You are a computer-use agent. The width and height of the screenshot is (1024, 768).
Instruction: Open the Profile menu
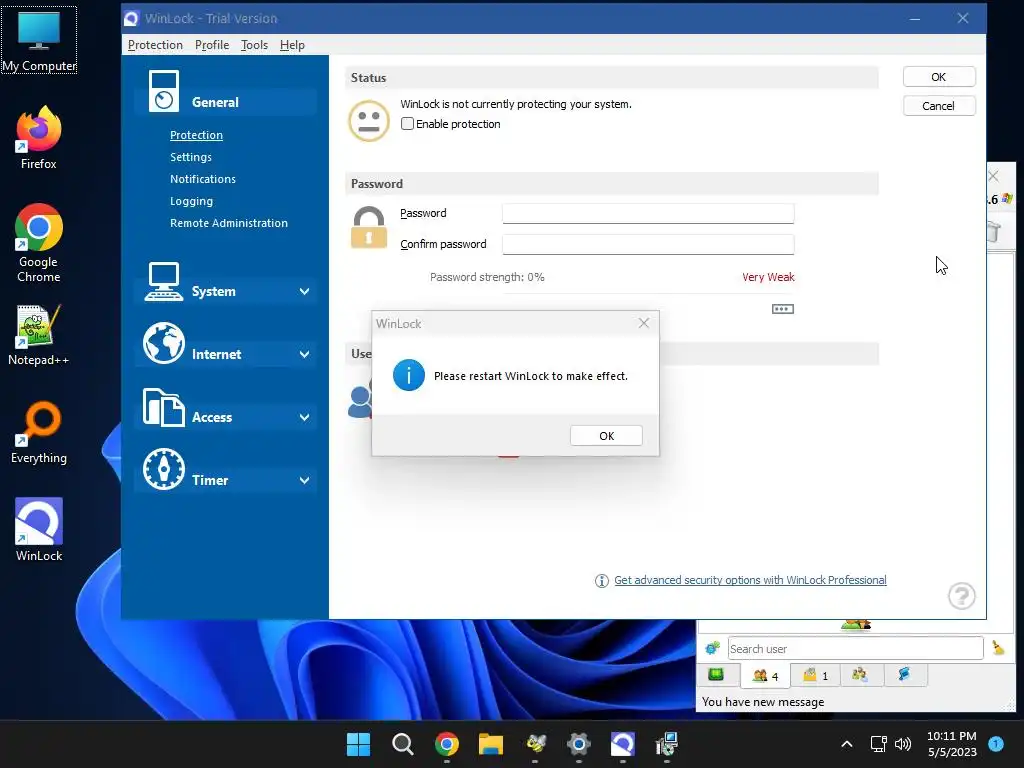(212, 44)
